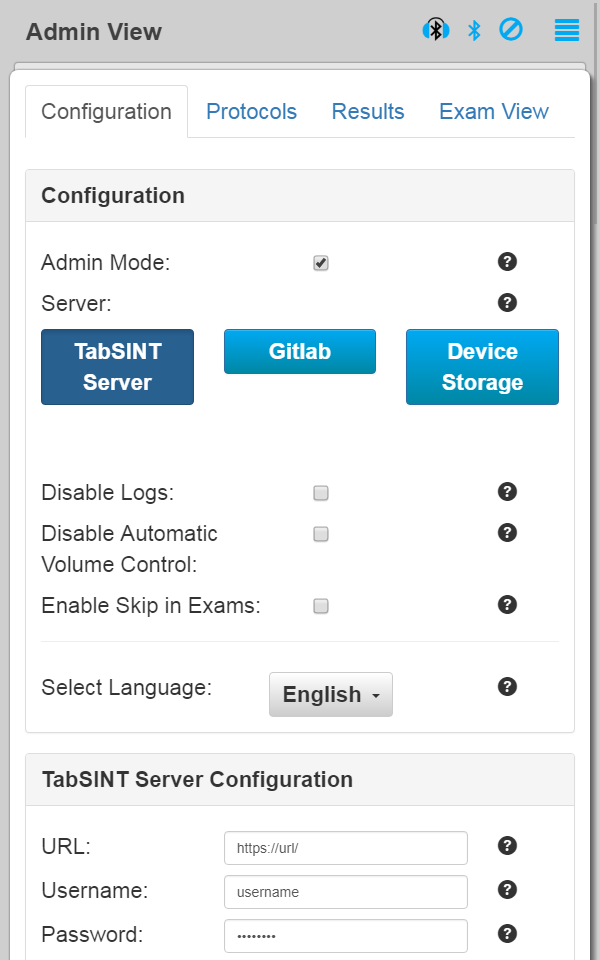Viewport: 600px width, 960px height.
Task: Show help for Server setting
Action: pyautogui.click(x=507, y=302)
